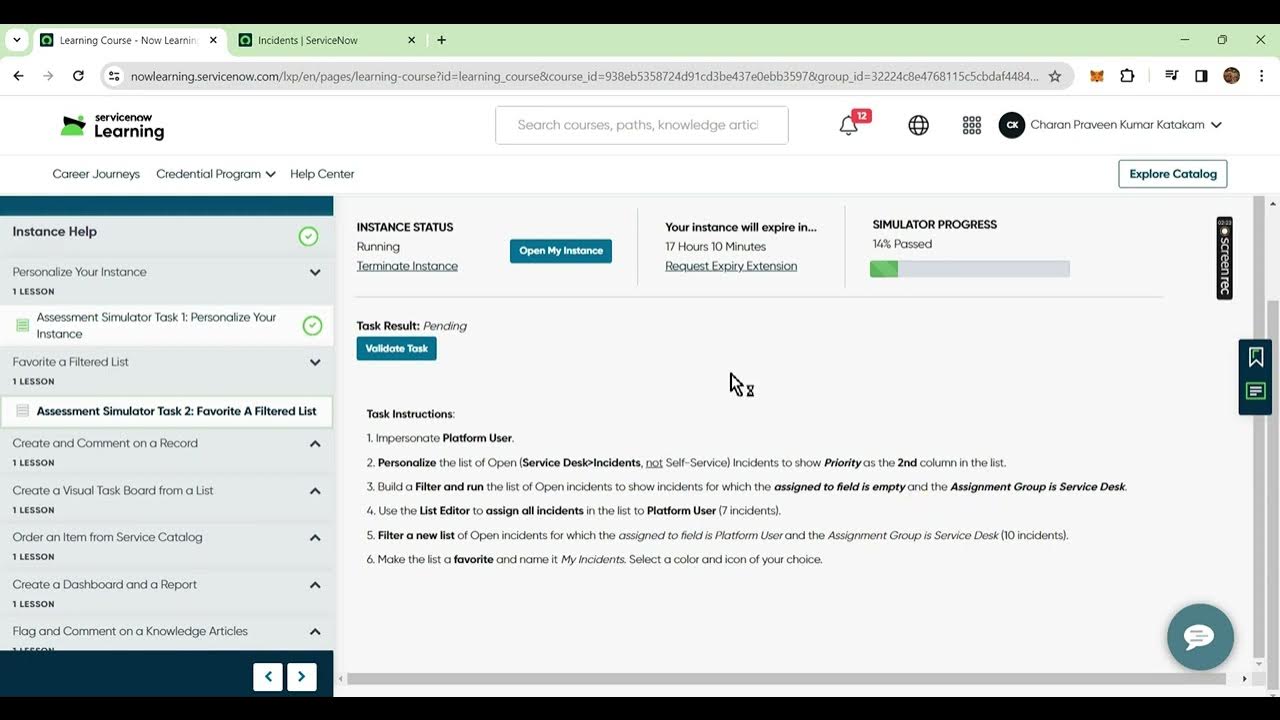1280x720 pixels.
Task: Open Chrome three-dot menu
Action: tap(1261, 76)
